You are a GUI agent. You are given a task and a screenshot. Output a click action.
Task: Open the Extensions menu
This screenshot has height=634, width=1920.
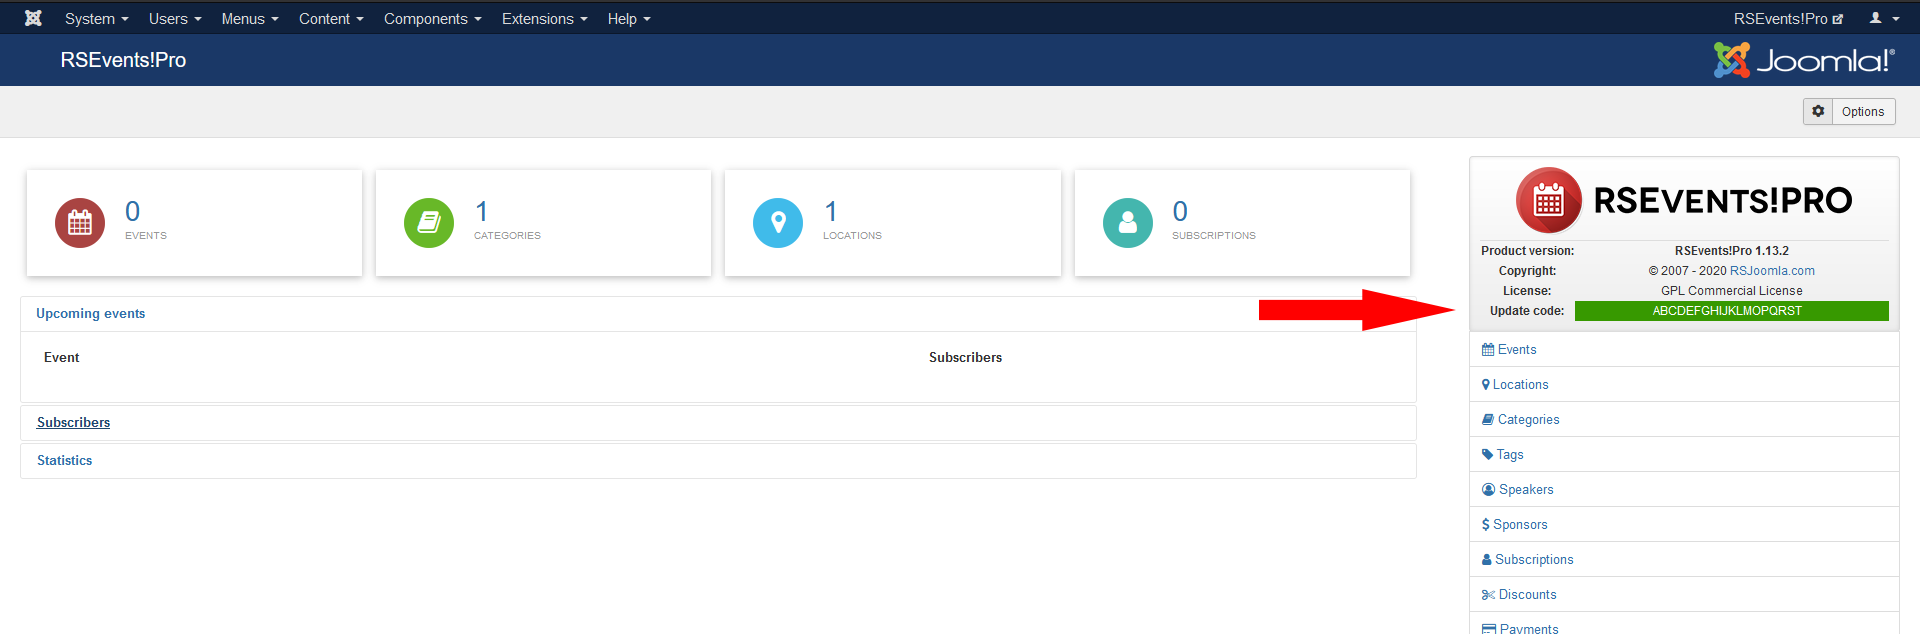coord(544,18)
